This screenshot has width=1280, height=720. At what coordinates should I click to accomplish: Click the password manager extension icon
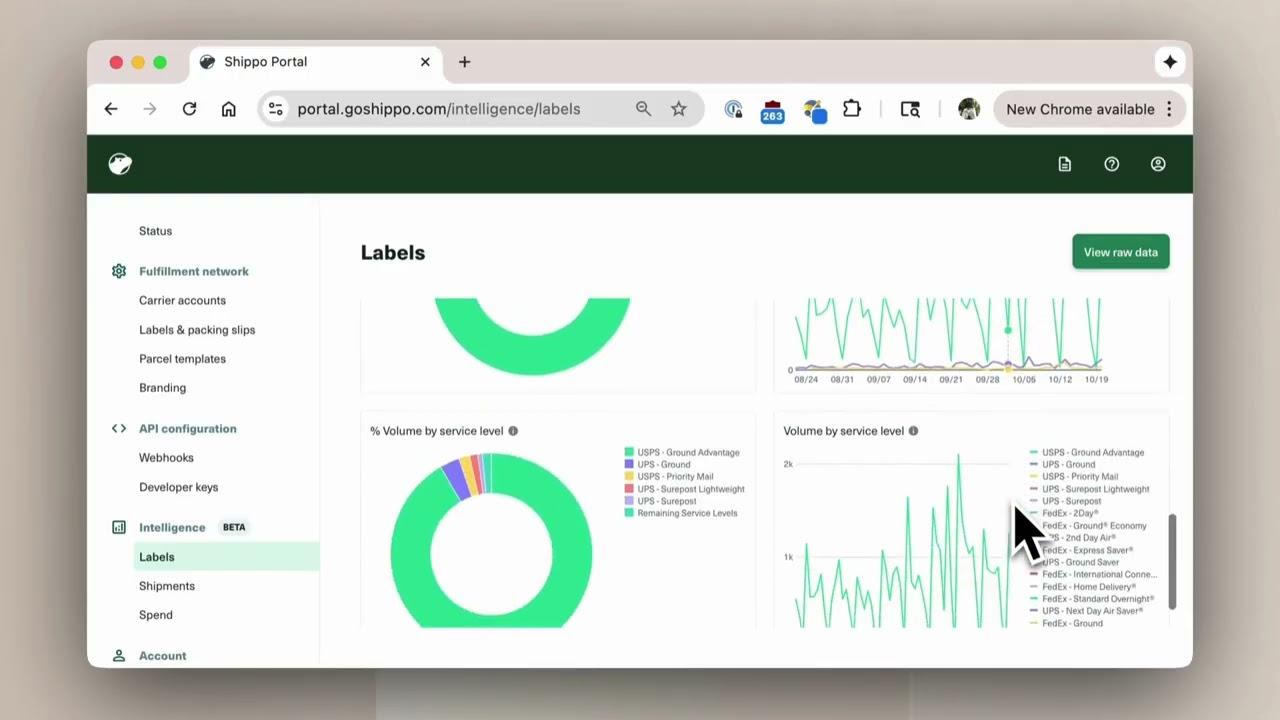733,109
